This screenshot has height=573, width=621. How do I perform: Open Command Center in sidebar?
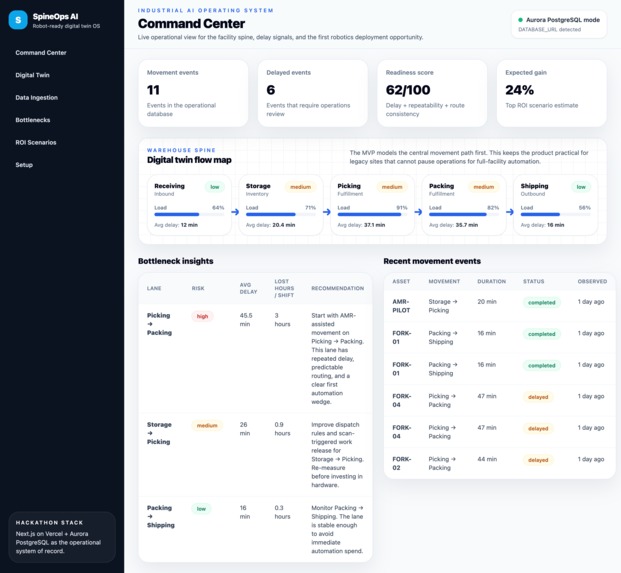click(41, 53)
